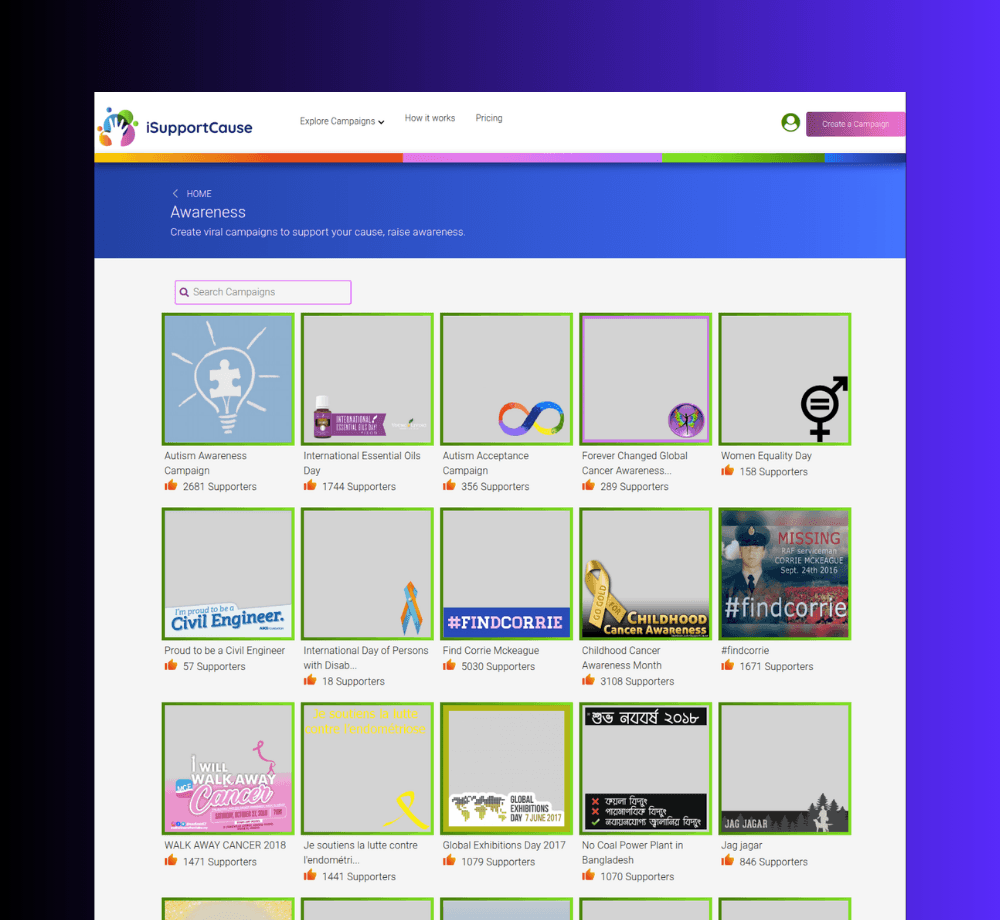The height and width of the screenshot is (920, 1000).
Task: Click the 'Awareness' page heading
Action: (208, 212)
